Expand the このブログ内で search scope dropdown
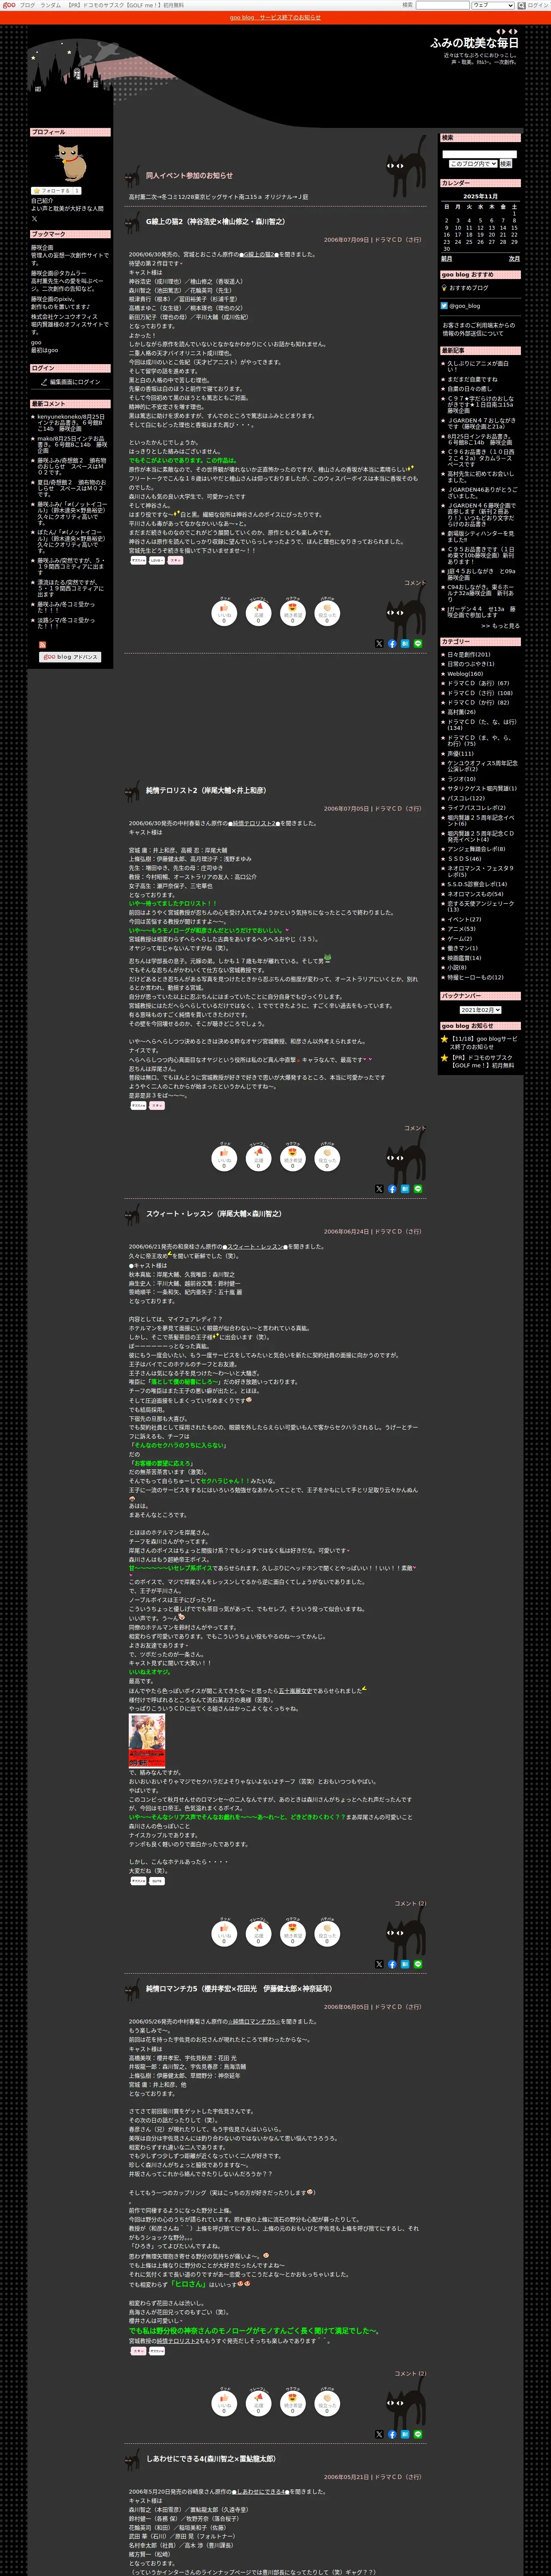This screenshot has height=2576, width=551. click(472, 163)
